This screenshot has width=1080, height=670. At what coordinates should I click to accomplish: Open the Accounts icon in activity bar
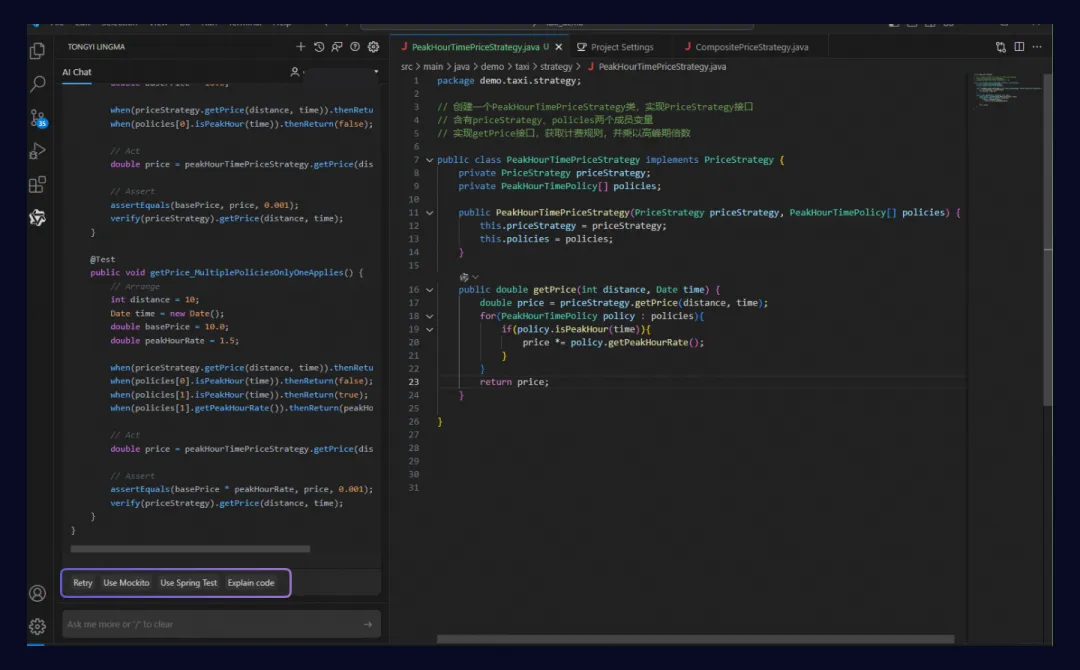(37, 593)
